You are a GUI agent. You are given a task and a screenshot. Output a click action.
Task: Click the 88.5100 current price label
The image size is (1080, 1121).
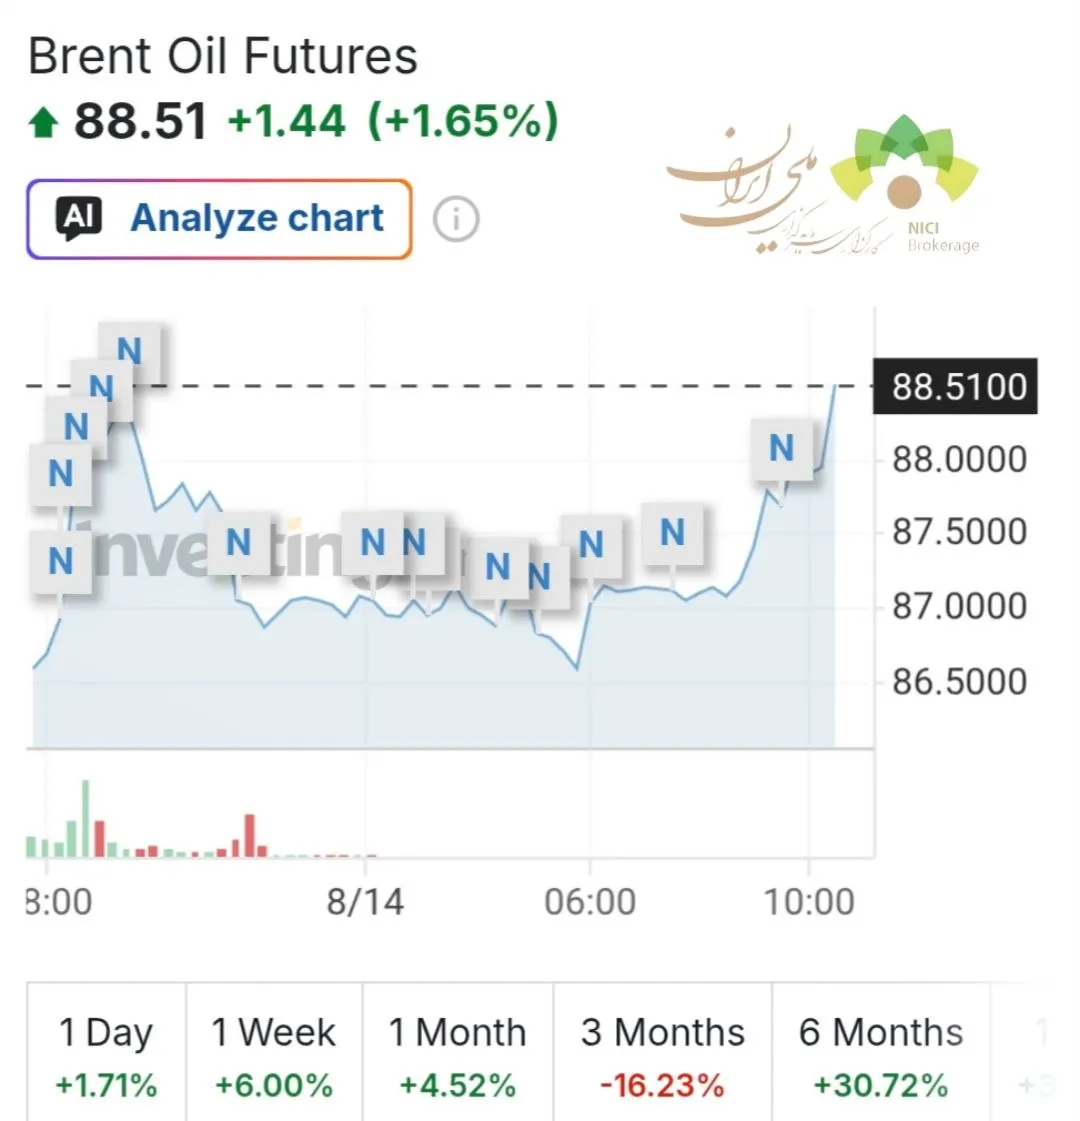(956, 387)
